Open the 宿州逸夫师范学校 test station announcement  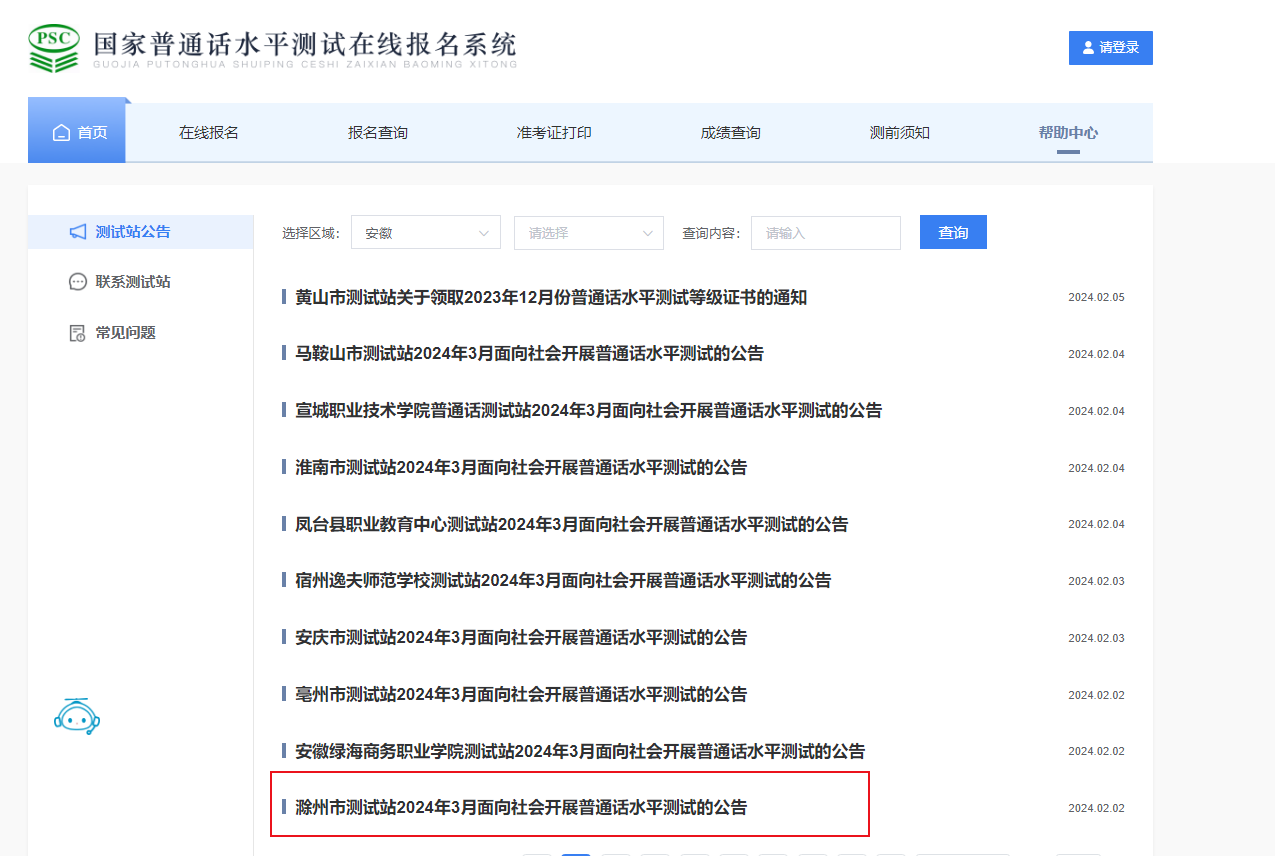(563, 581)
